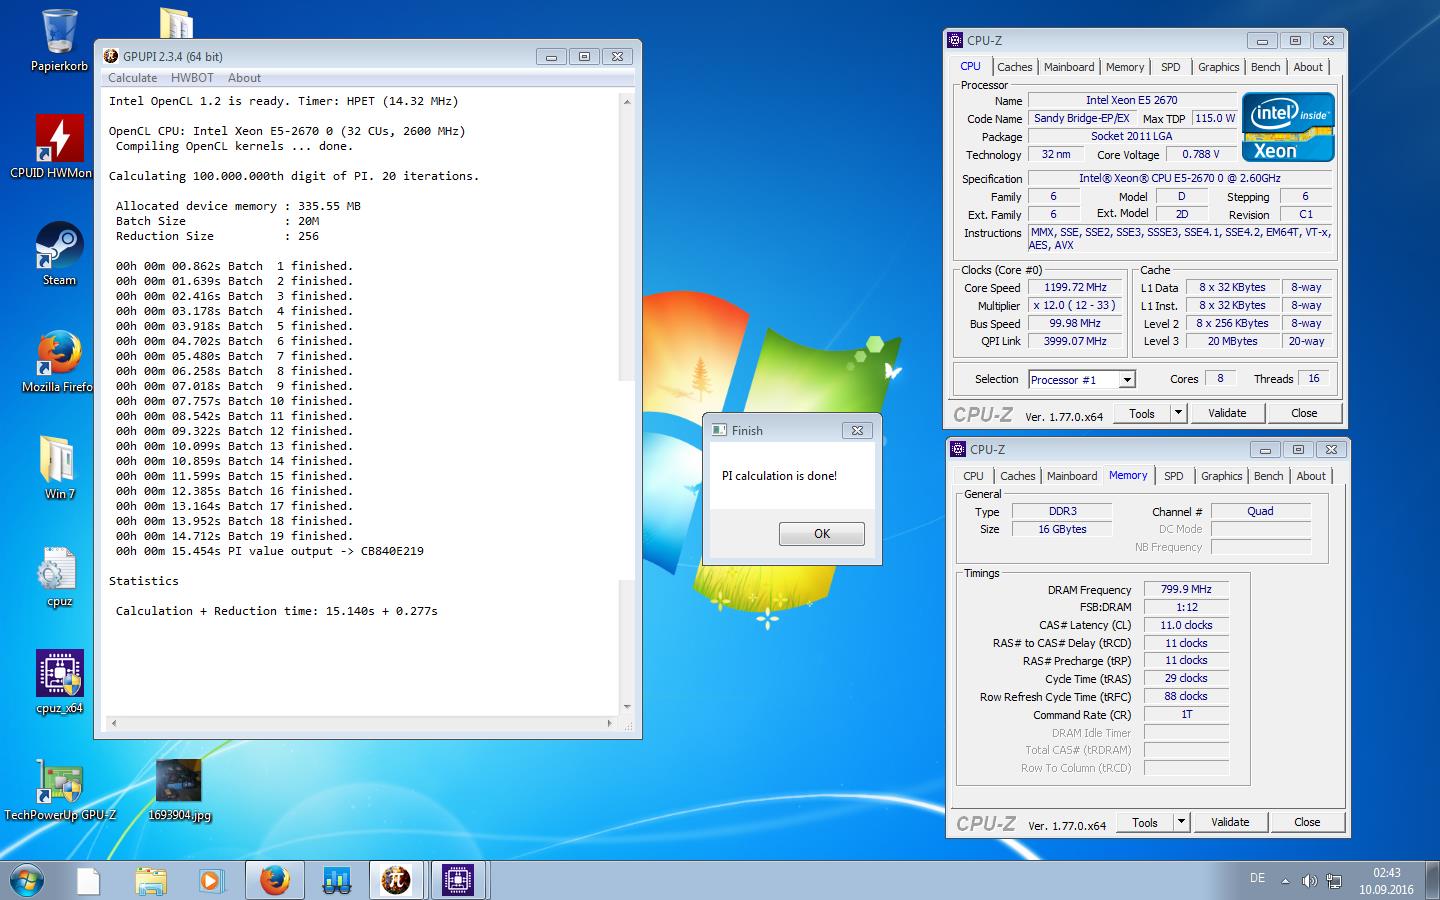Switch to CPU tab in bottom CPU-Z

[973, 477]
